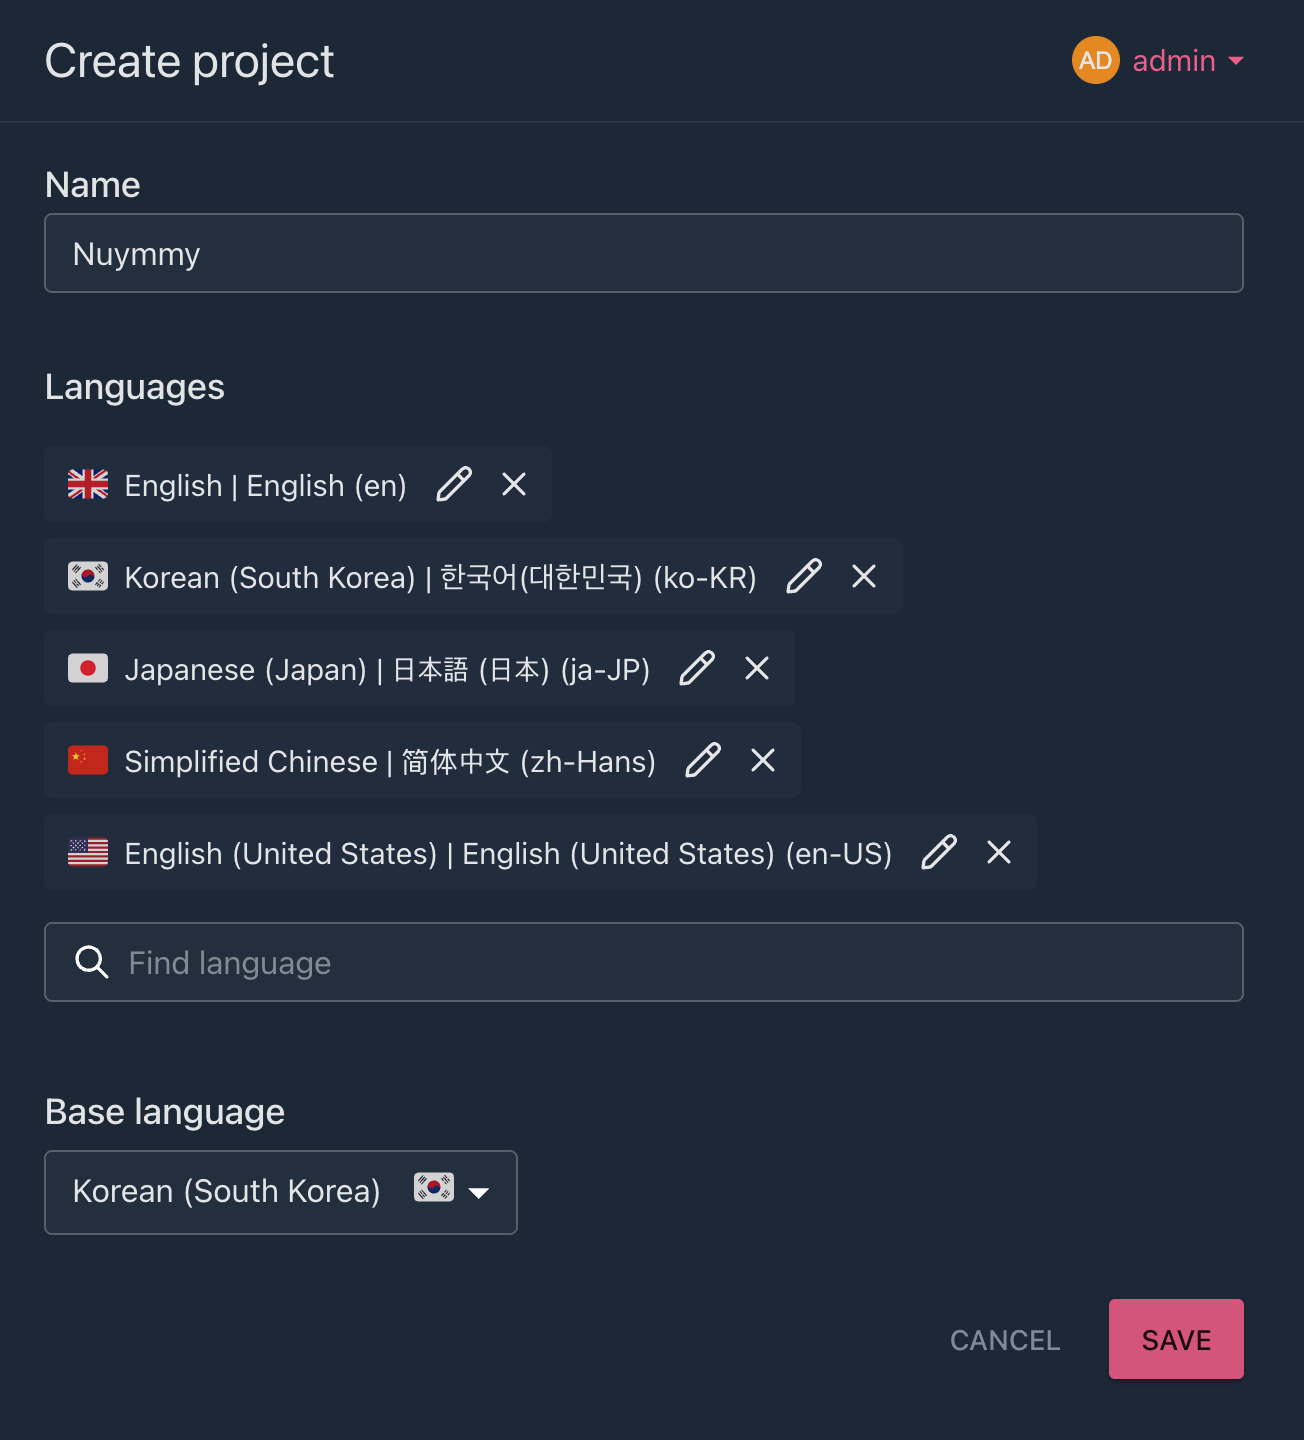
Task: Remove the English (en) language
Action: (x=514, y=484)
